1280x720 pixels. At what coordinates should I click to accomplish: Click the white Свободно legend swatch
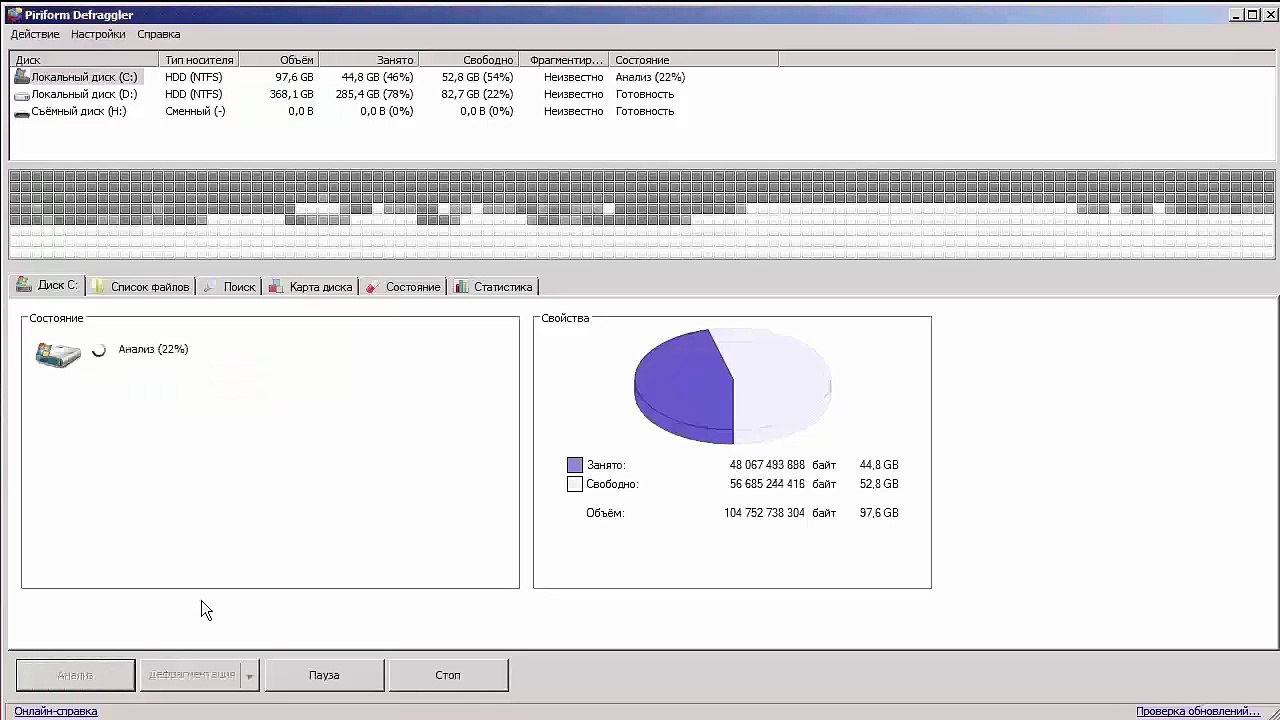tap(575, 484)
